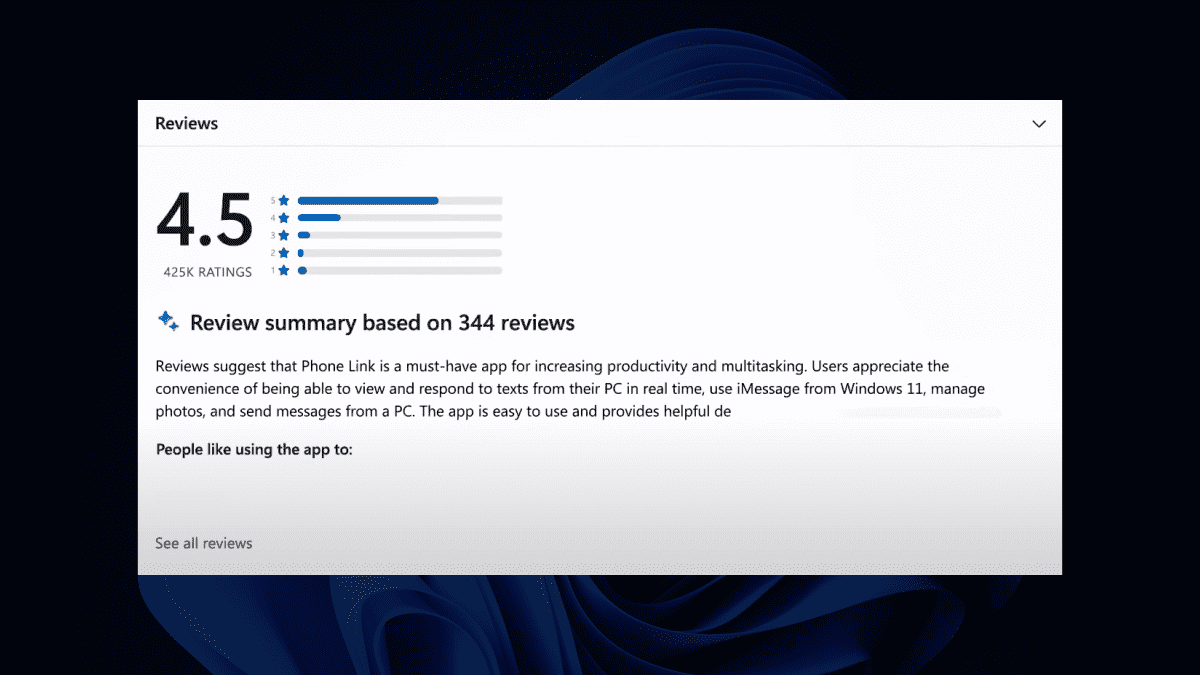Click the review summary paragraph about Phone Link
Viewport: 1200px width, 675px height.
tap(570, 389)
